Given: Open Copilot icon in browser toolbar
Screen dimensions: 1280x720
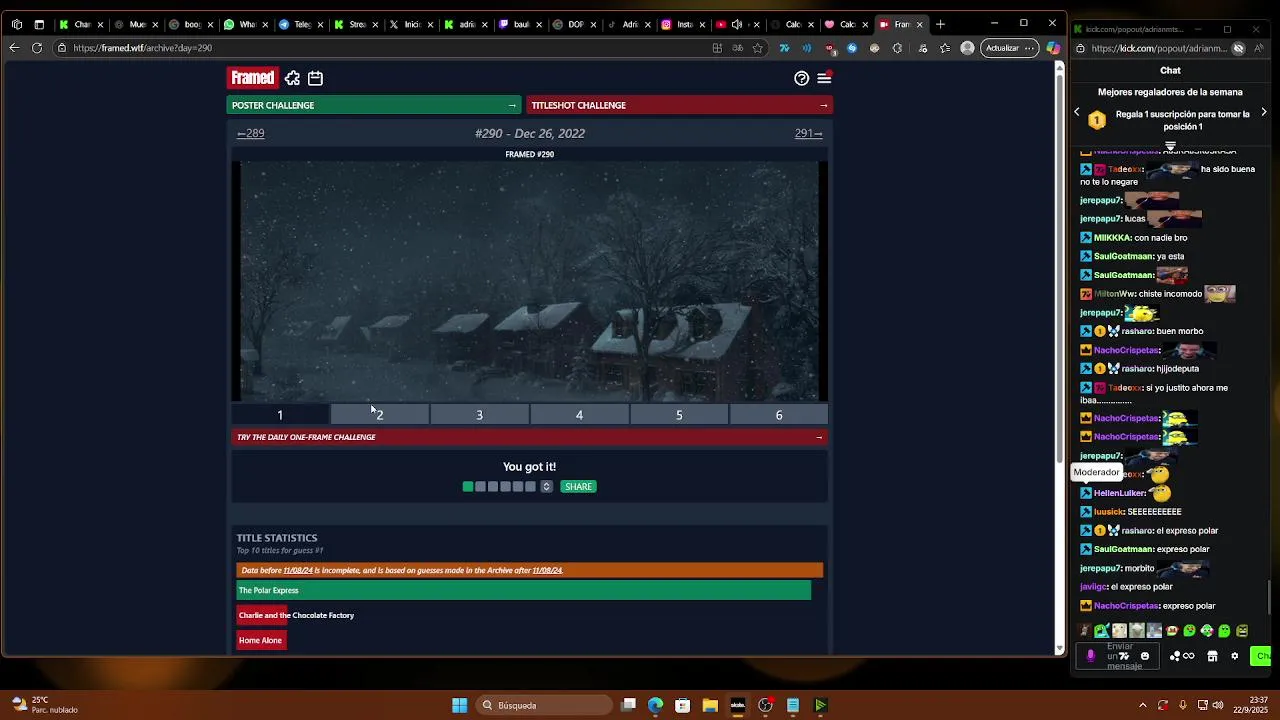Looking at the screenshot, I should tap(1053, 48).
